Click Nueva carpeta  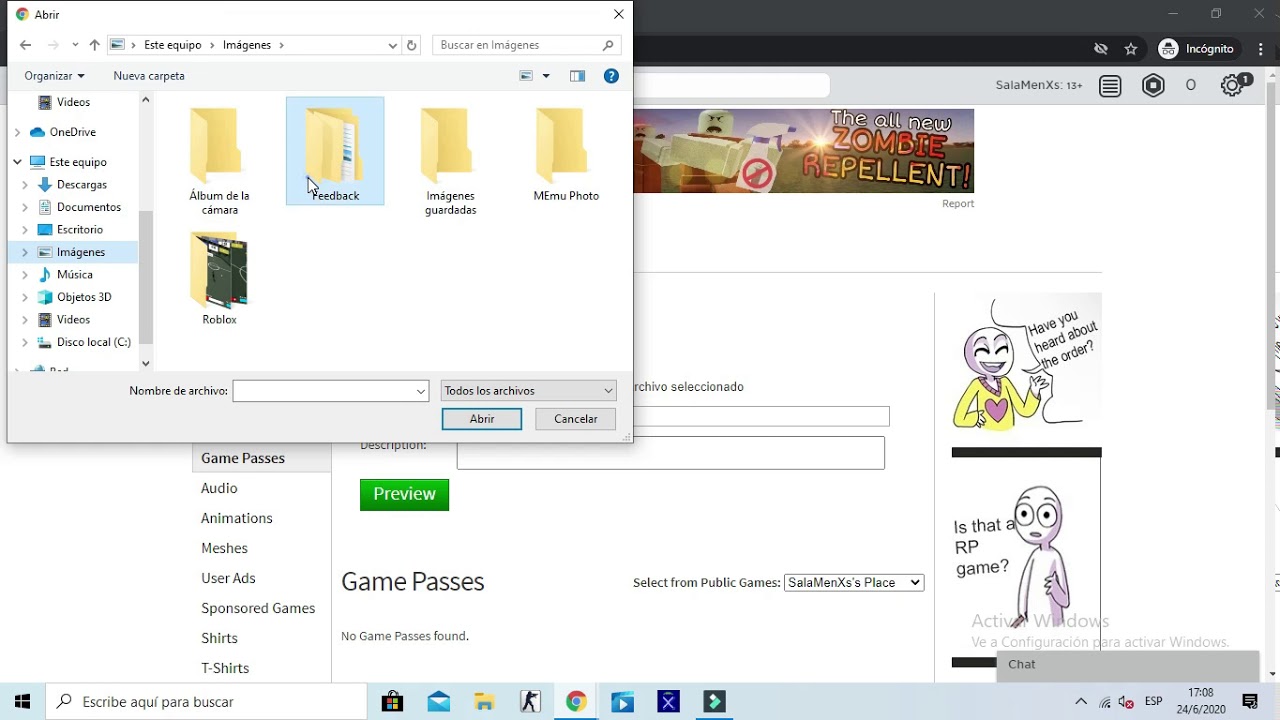click(149, 76)
